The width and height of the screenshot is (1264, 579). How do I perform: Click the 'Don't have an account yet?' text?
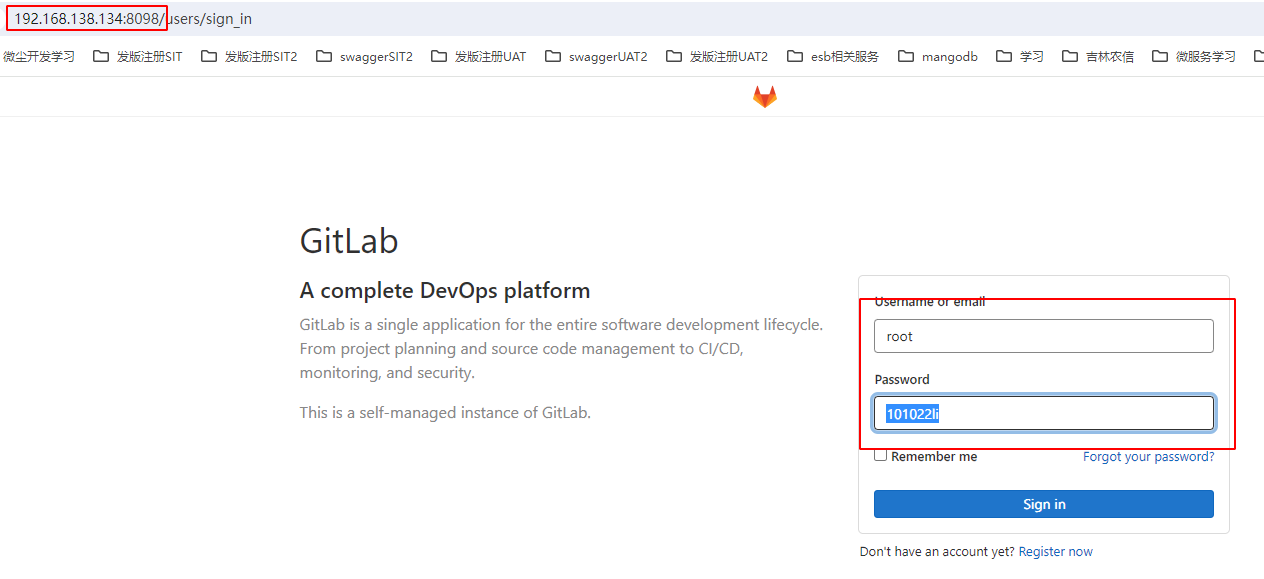[937, 552]
